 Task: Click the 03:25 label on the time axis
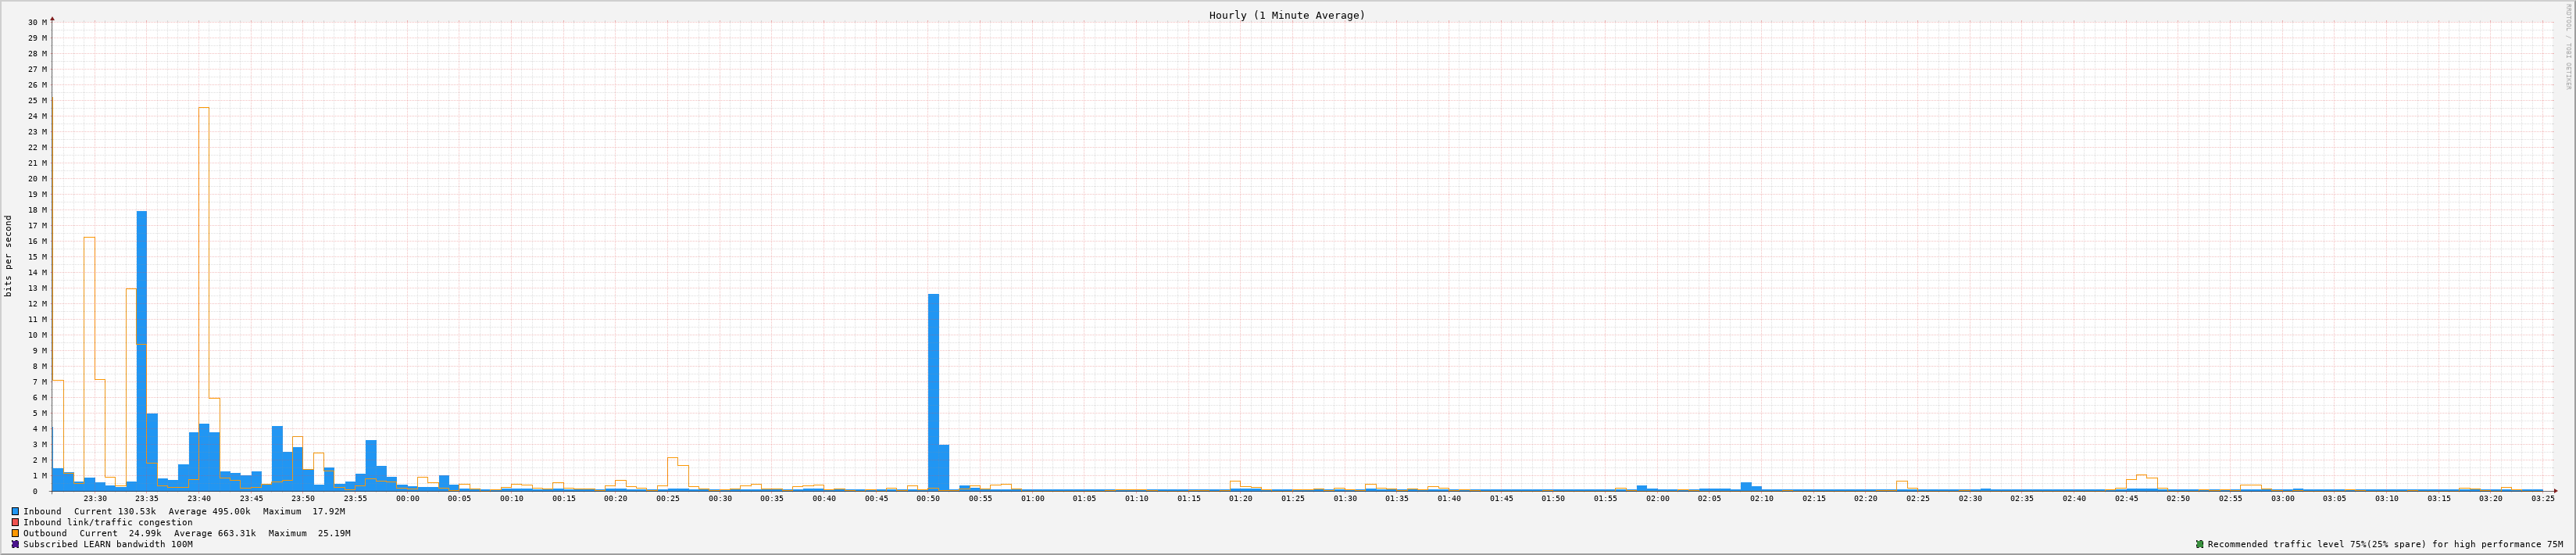coord(2542,498)
